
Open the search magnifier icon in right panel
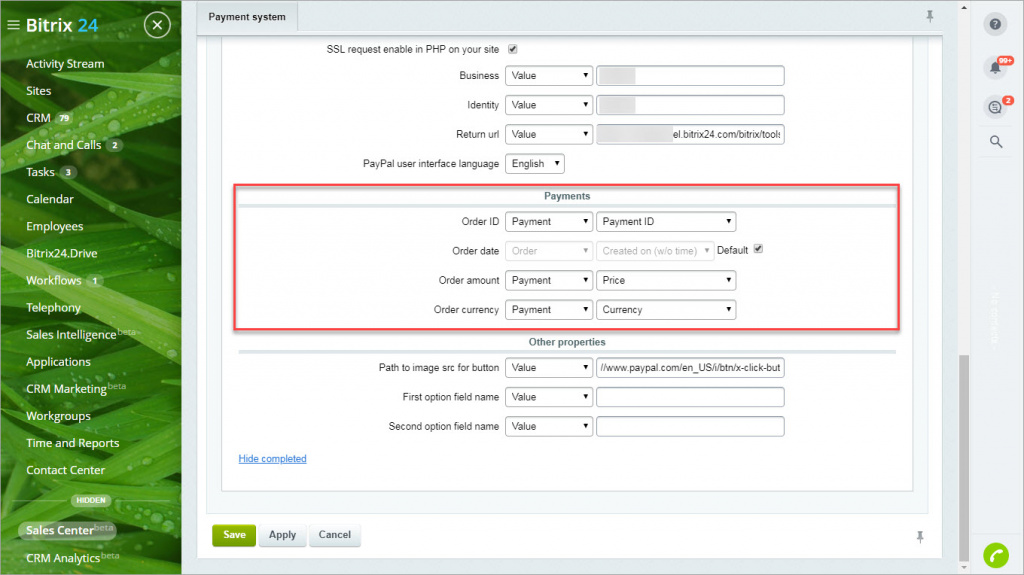tap(995, 142)
